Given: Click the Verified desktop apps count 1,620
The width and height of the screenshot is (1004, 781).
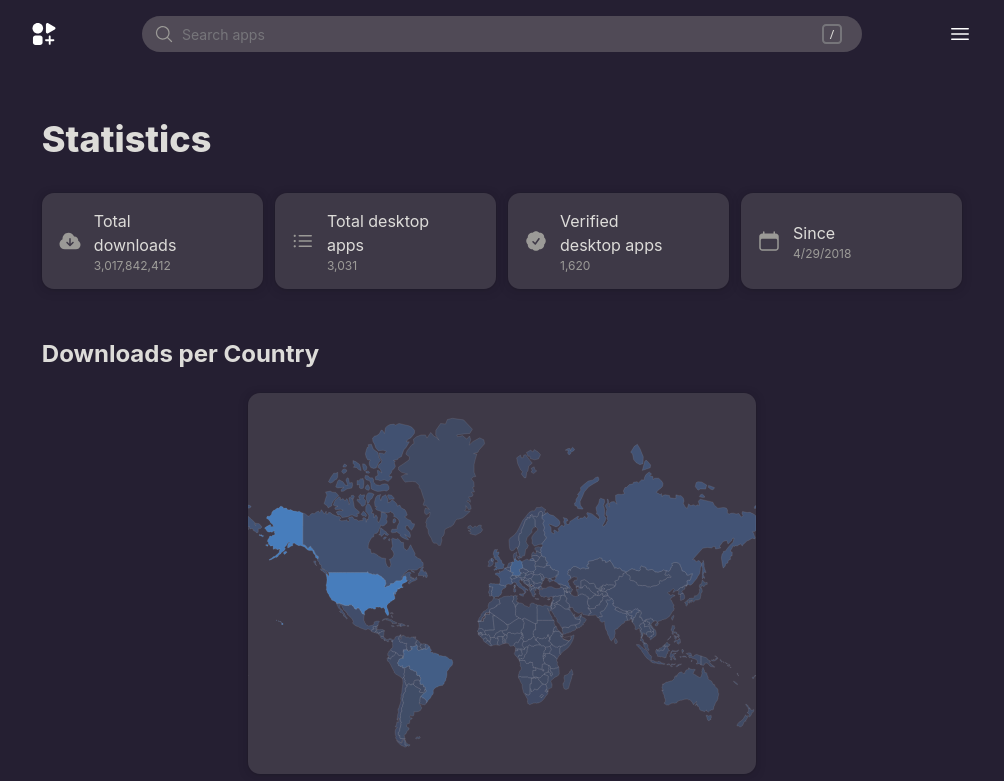Looking at the screenshot, I should coord(575,266).
